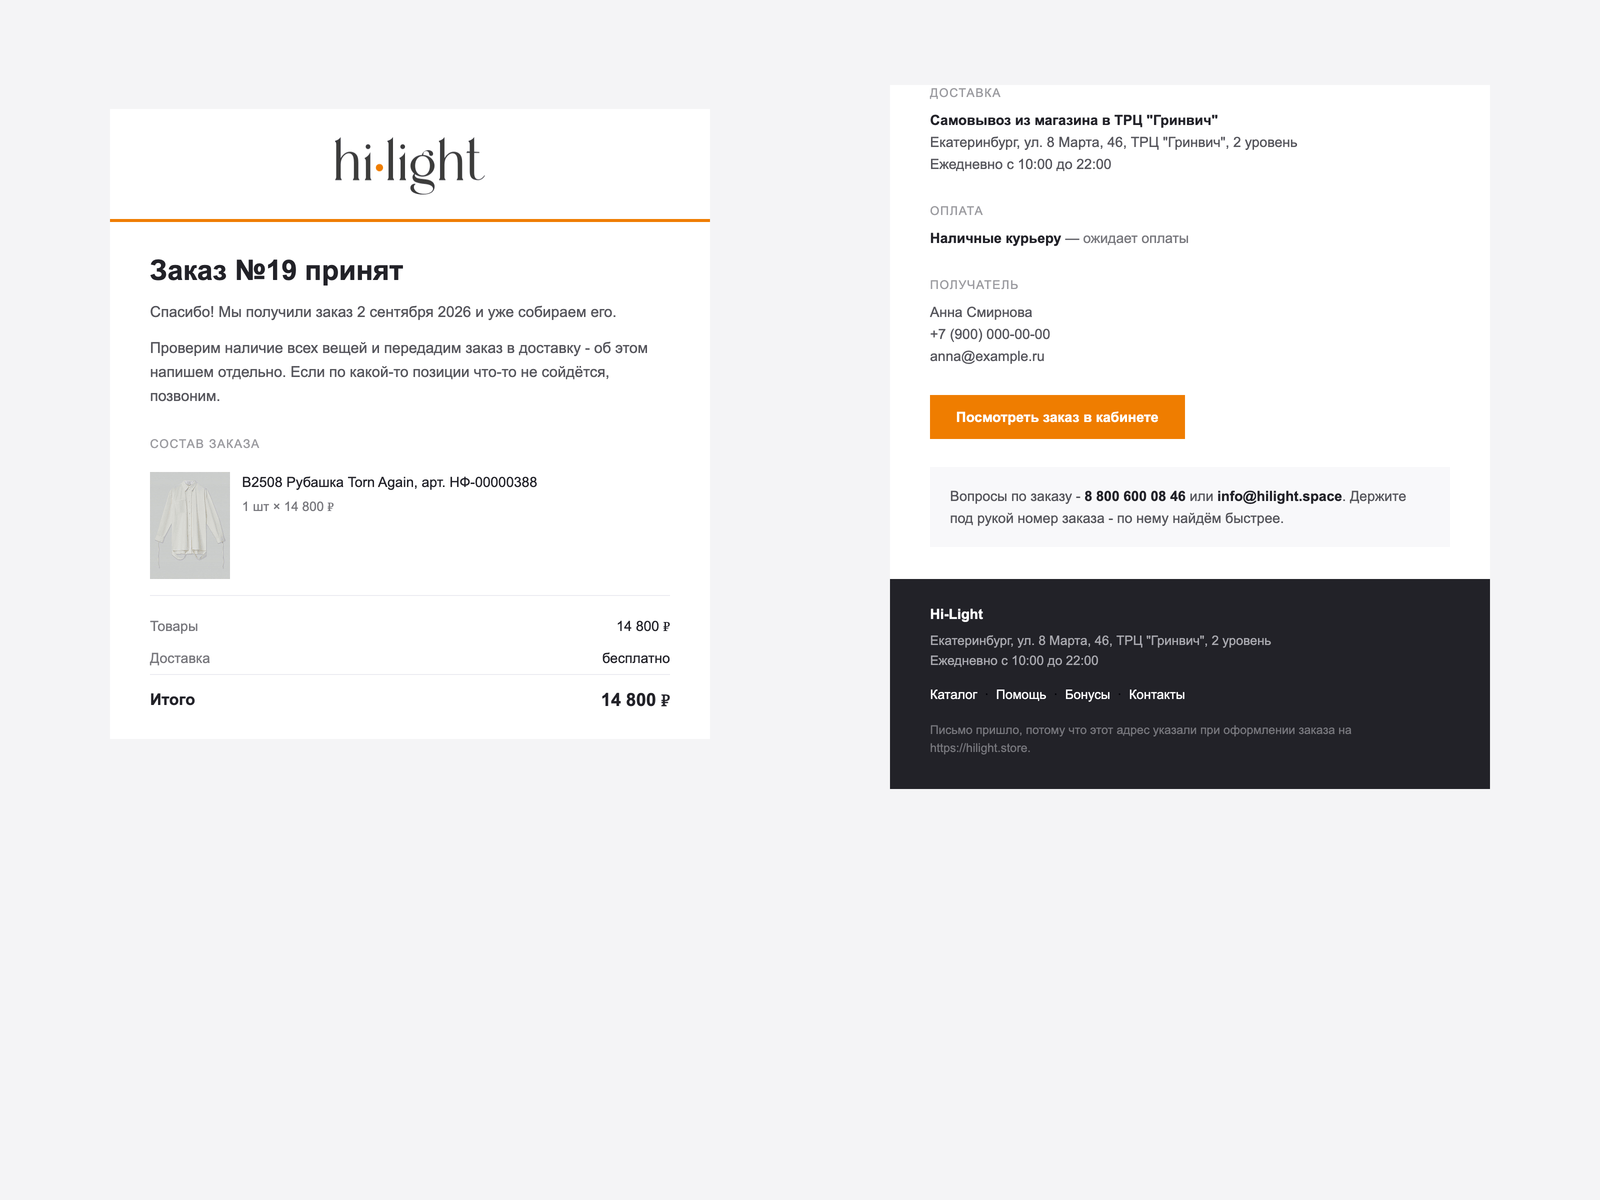
Task: Call support number 8 800 600 08 46
Action: (1135, 496)
